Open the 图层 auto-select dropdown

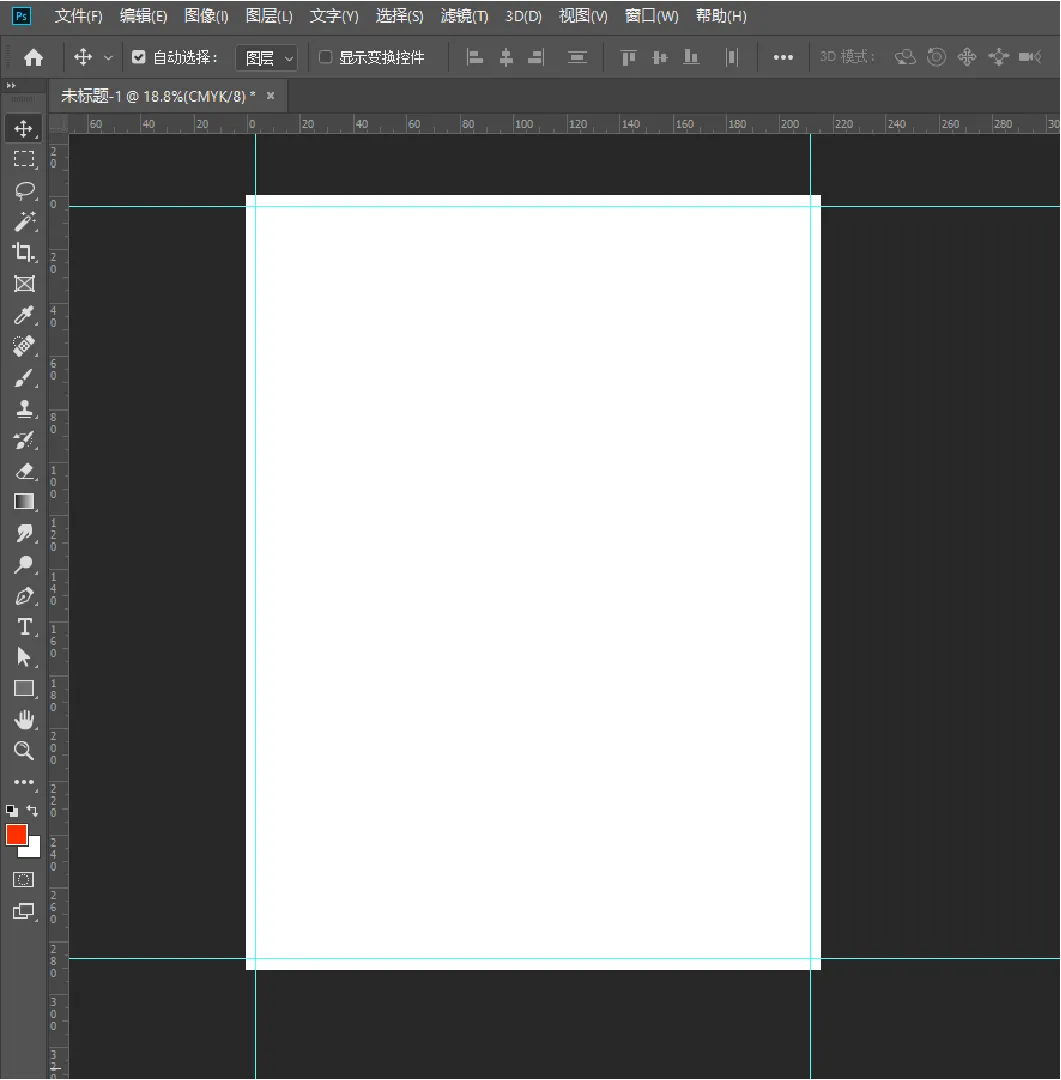click(x=266, y=58)
